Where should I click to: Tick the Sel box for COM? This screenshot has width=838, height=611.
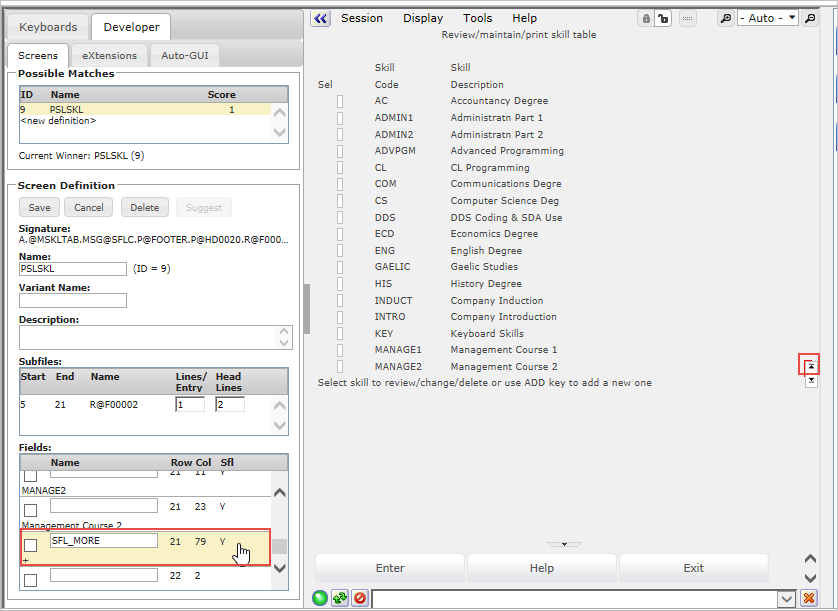340,184
